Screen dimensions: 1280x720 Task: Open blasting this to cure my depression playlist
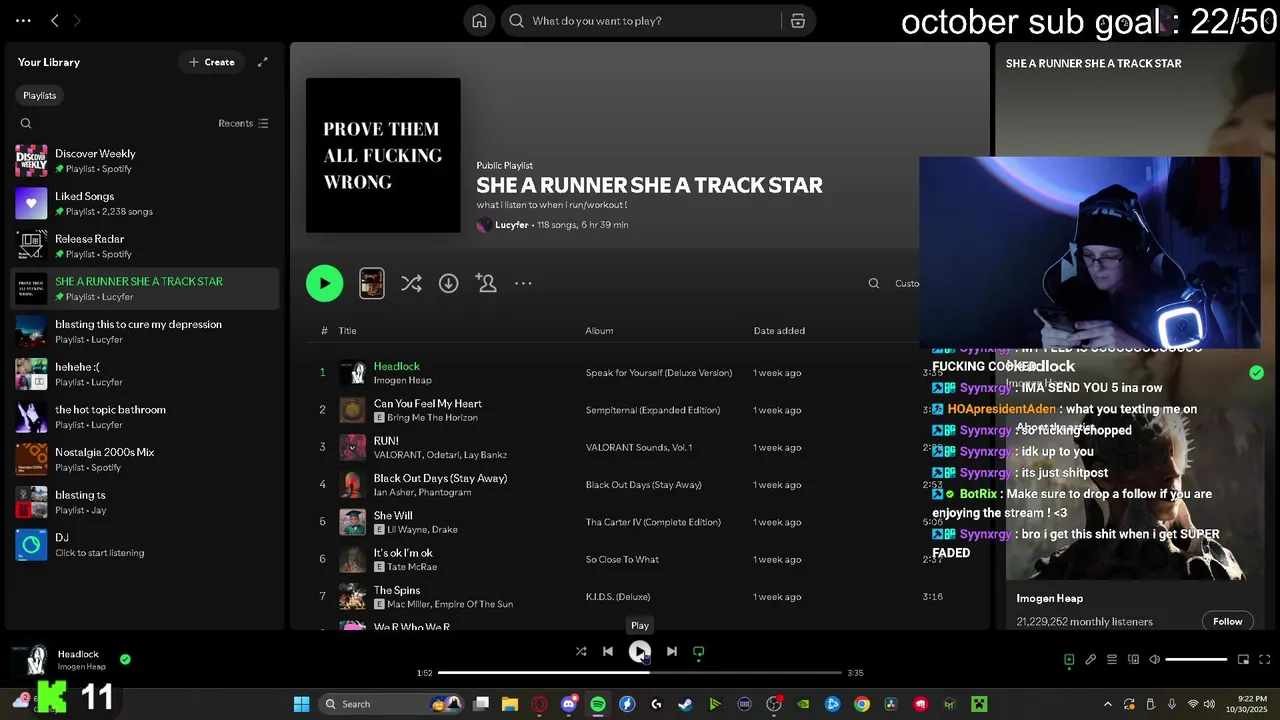point(145,332)
